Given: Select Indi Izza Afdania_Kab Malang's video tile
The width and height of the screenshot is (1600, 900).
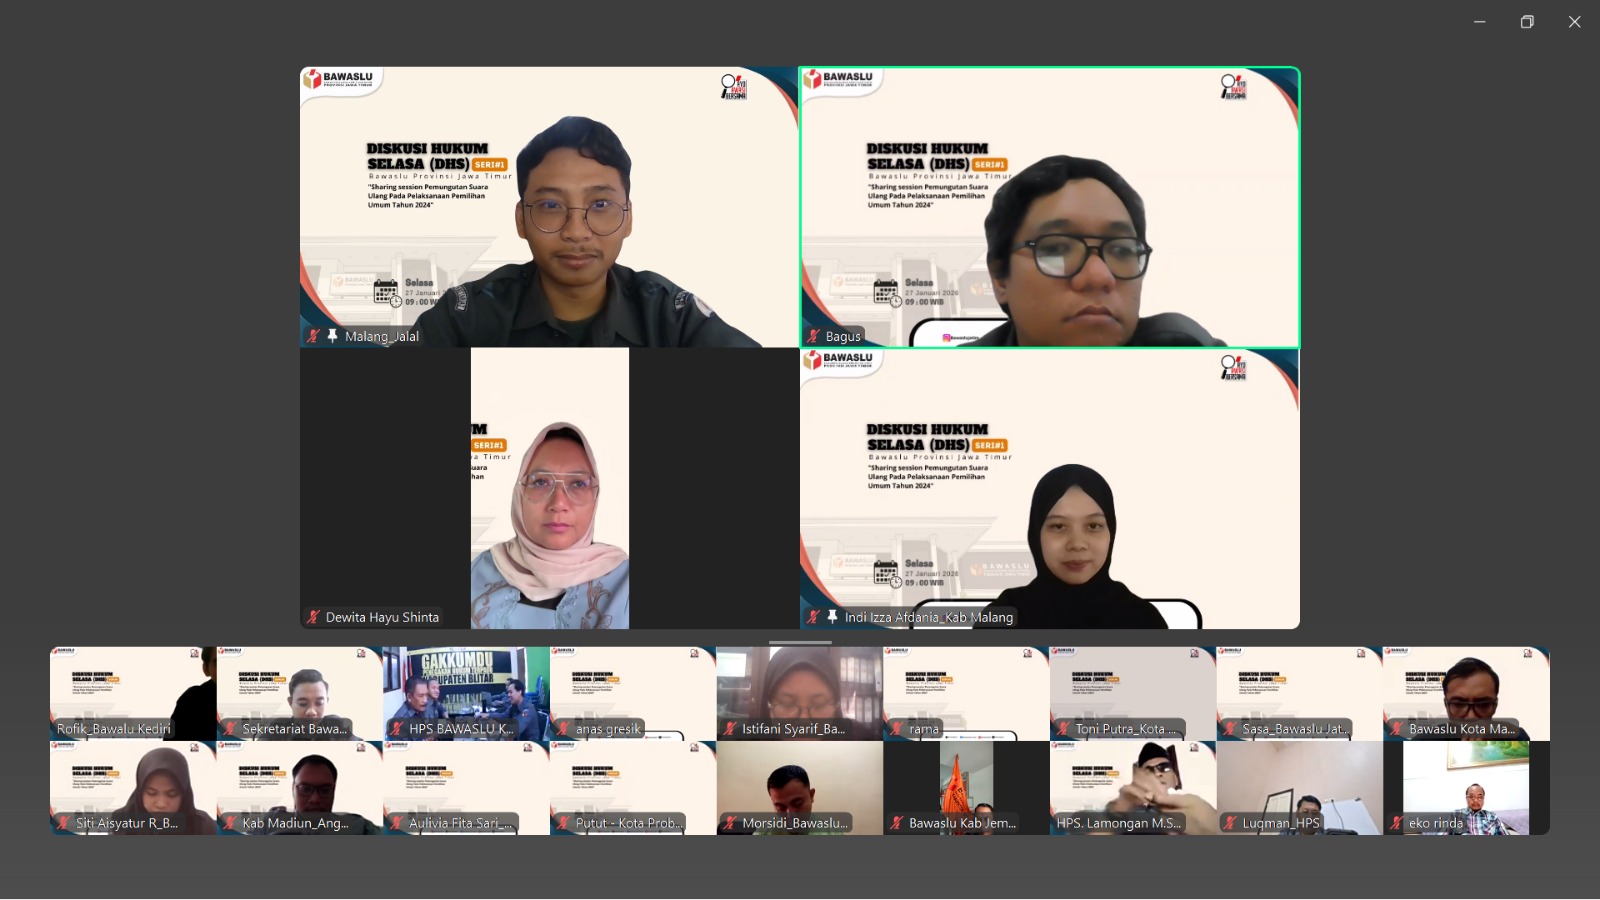Looking at the screenshot, I should click(1050, 488).
